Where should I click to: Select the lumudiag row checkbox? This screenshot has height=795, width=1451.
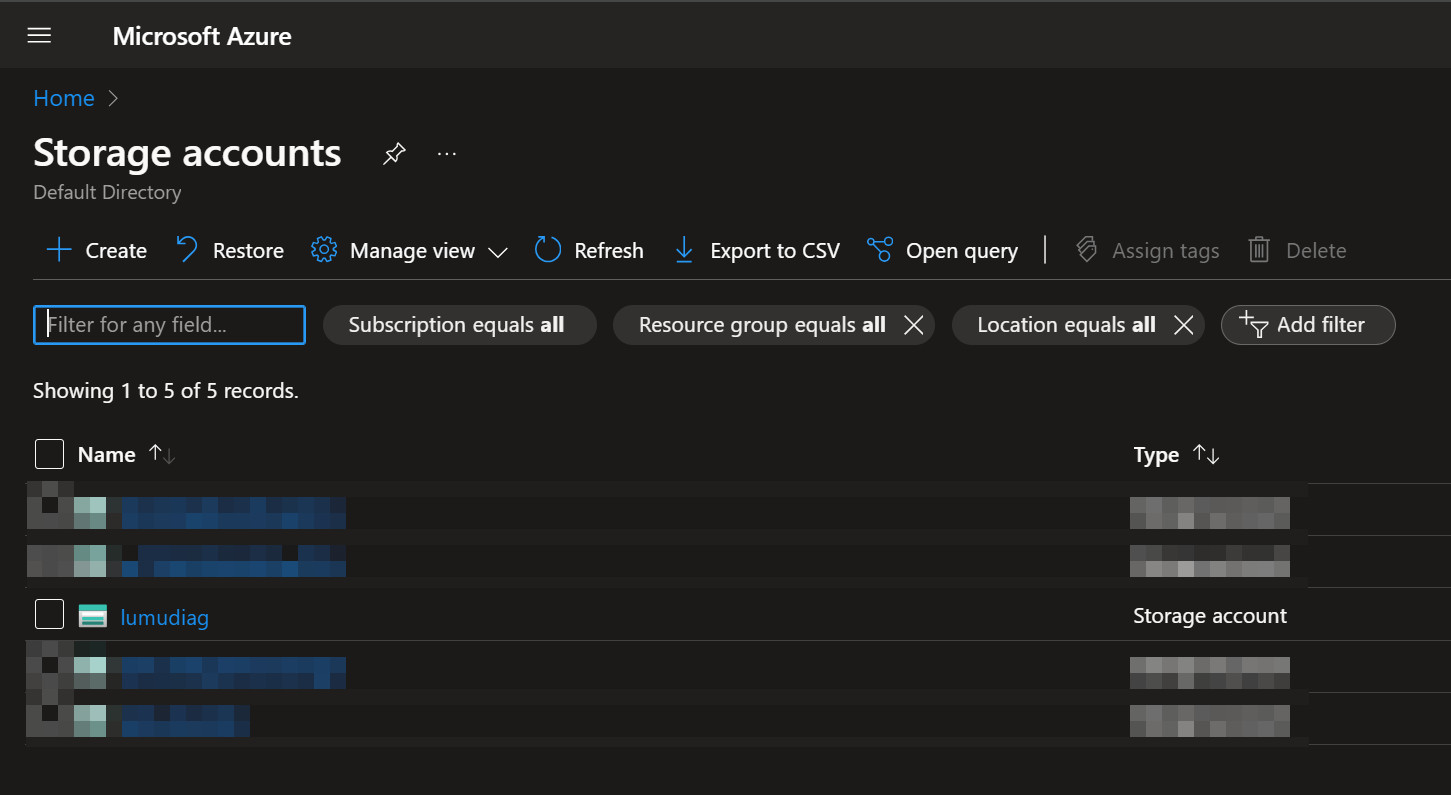[x=49, y=614]
